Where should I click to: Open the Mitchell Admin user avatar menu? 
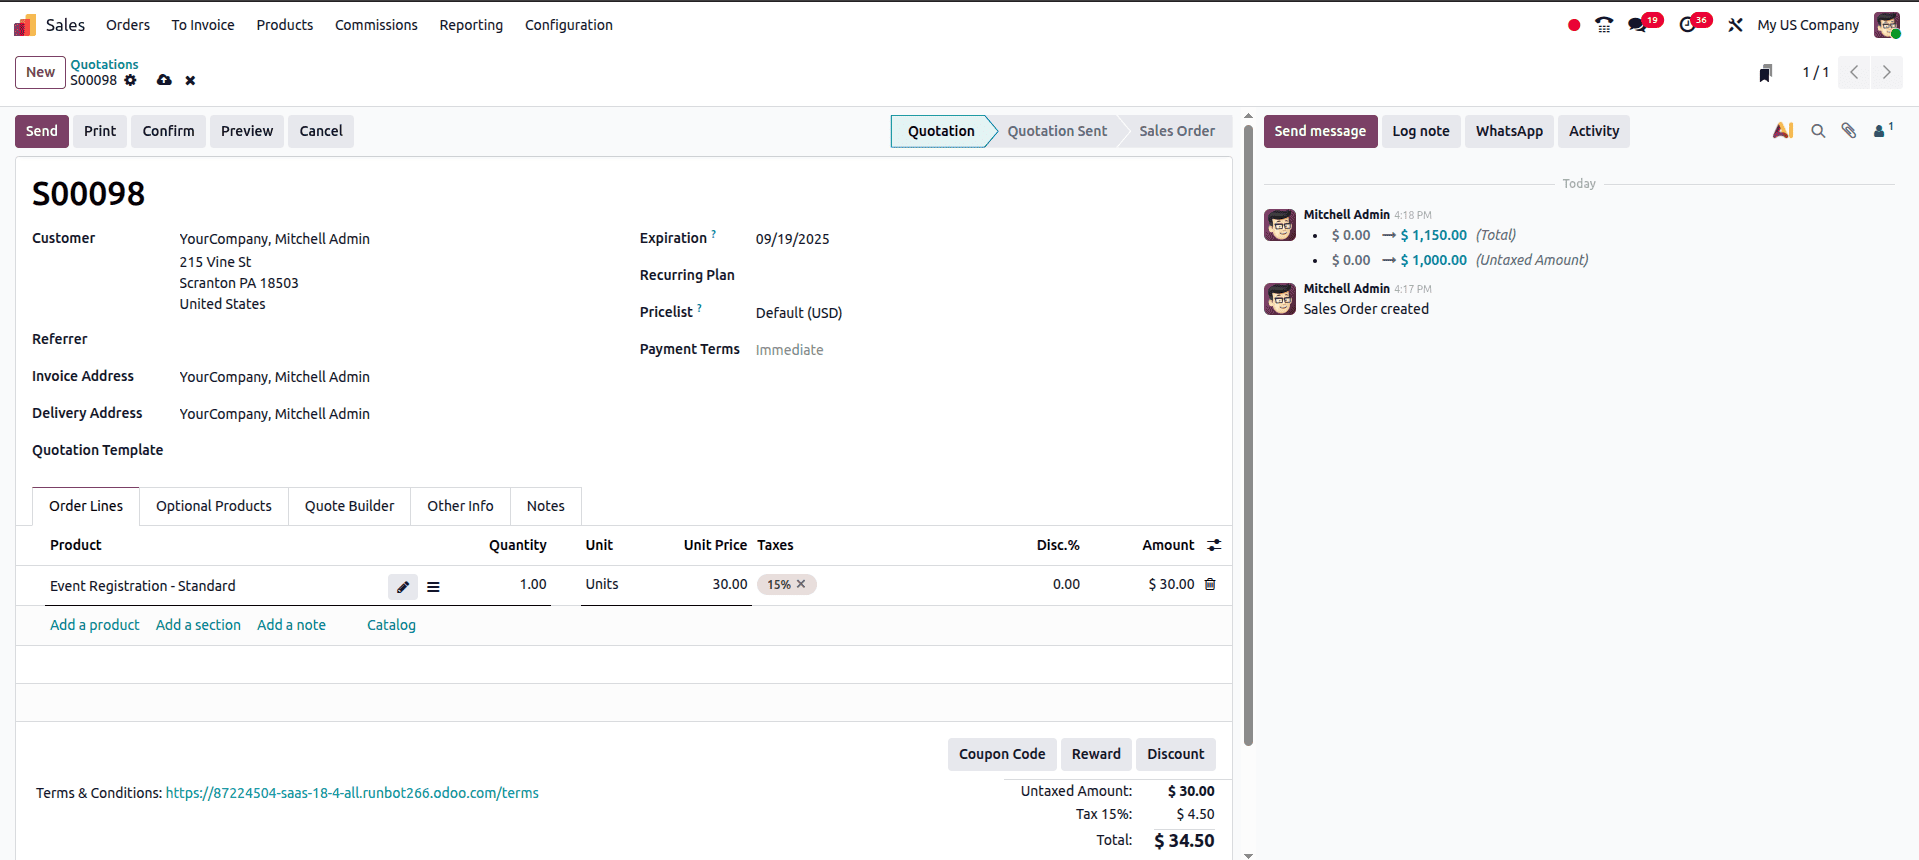coord(1887,25)
